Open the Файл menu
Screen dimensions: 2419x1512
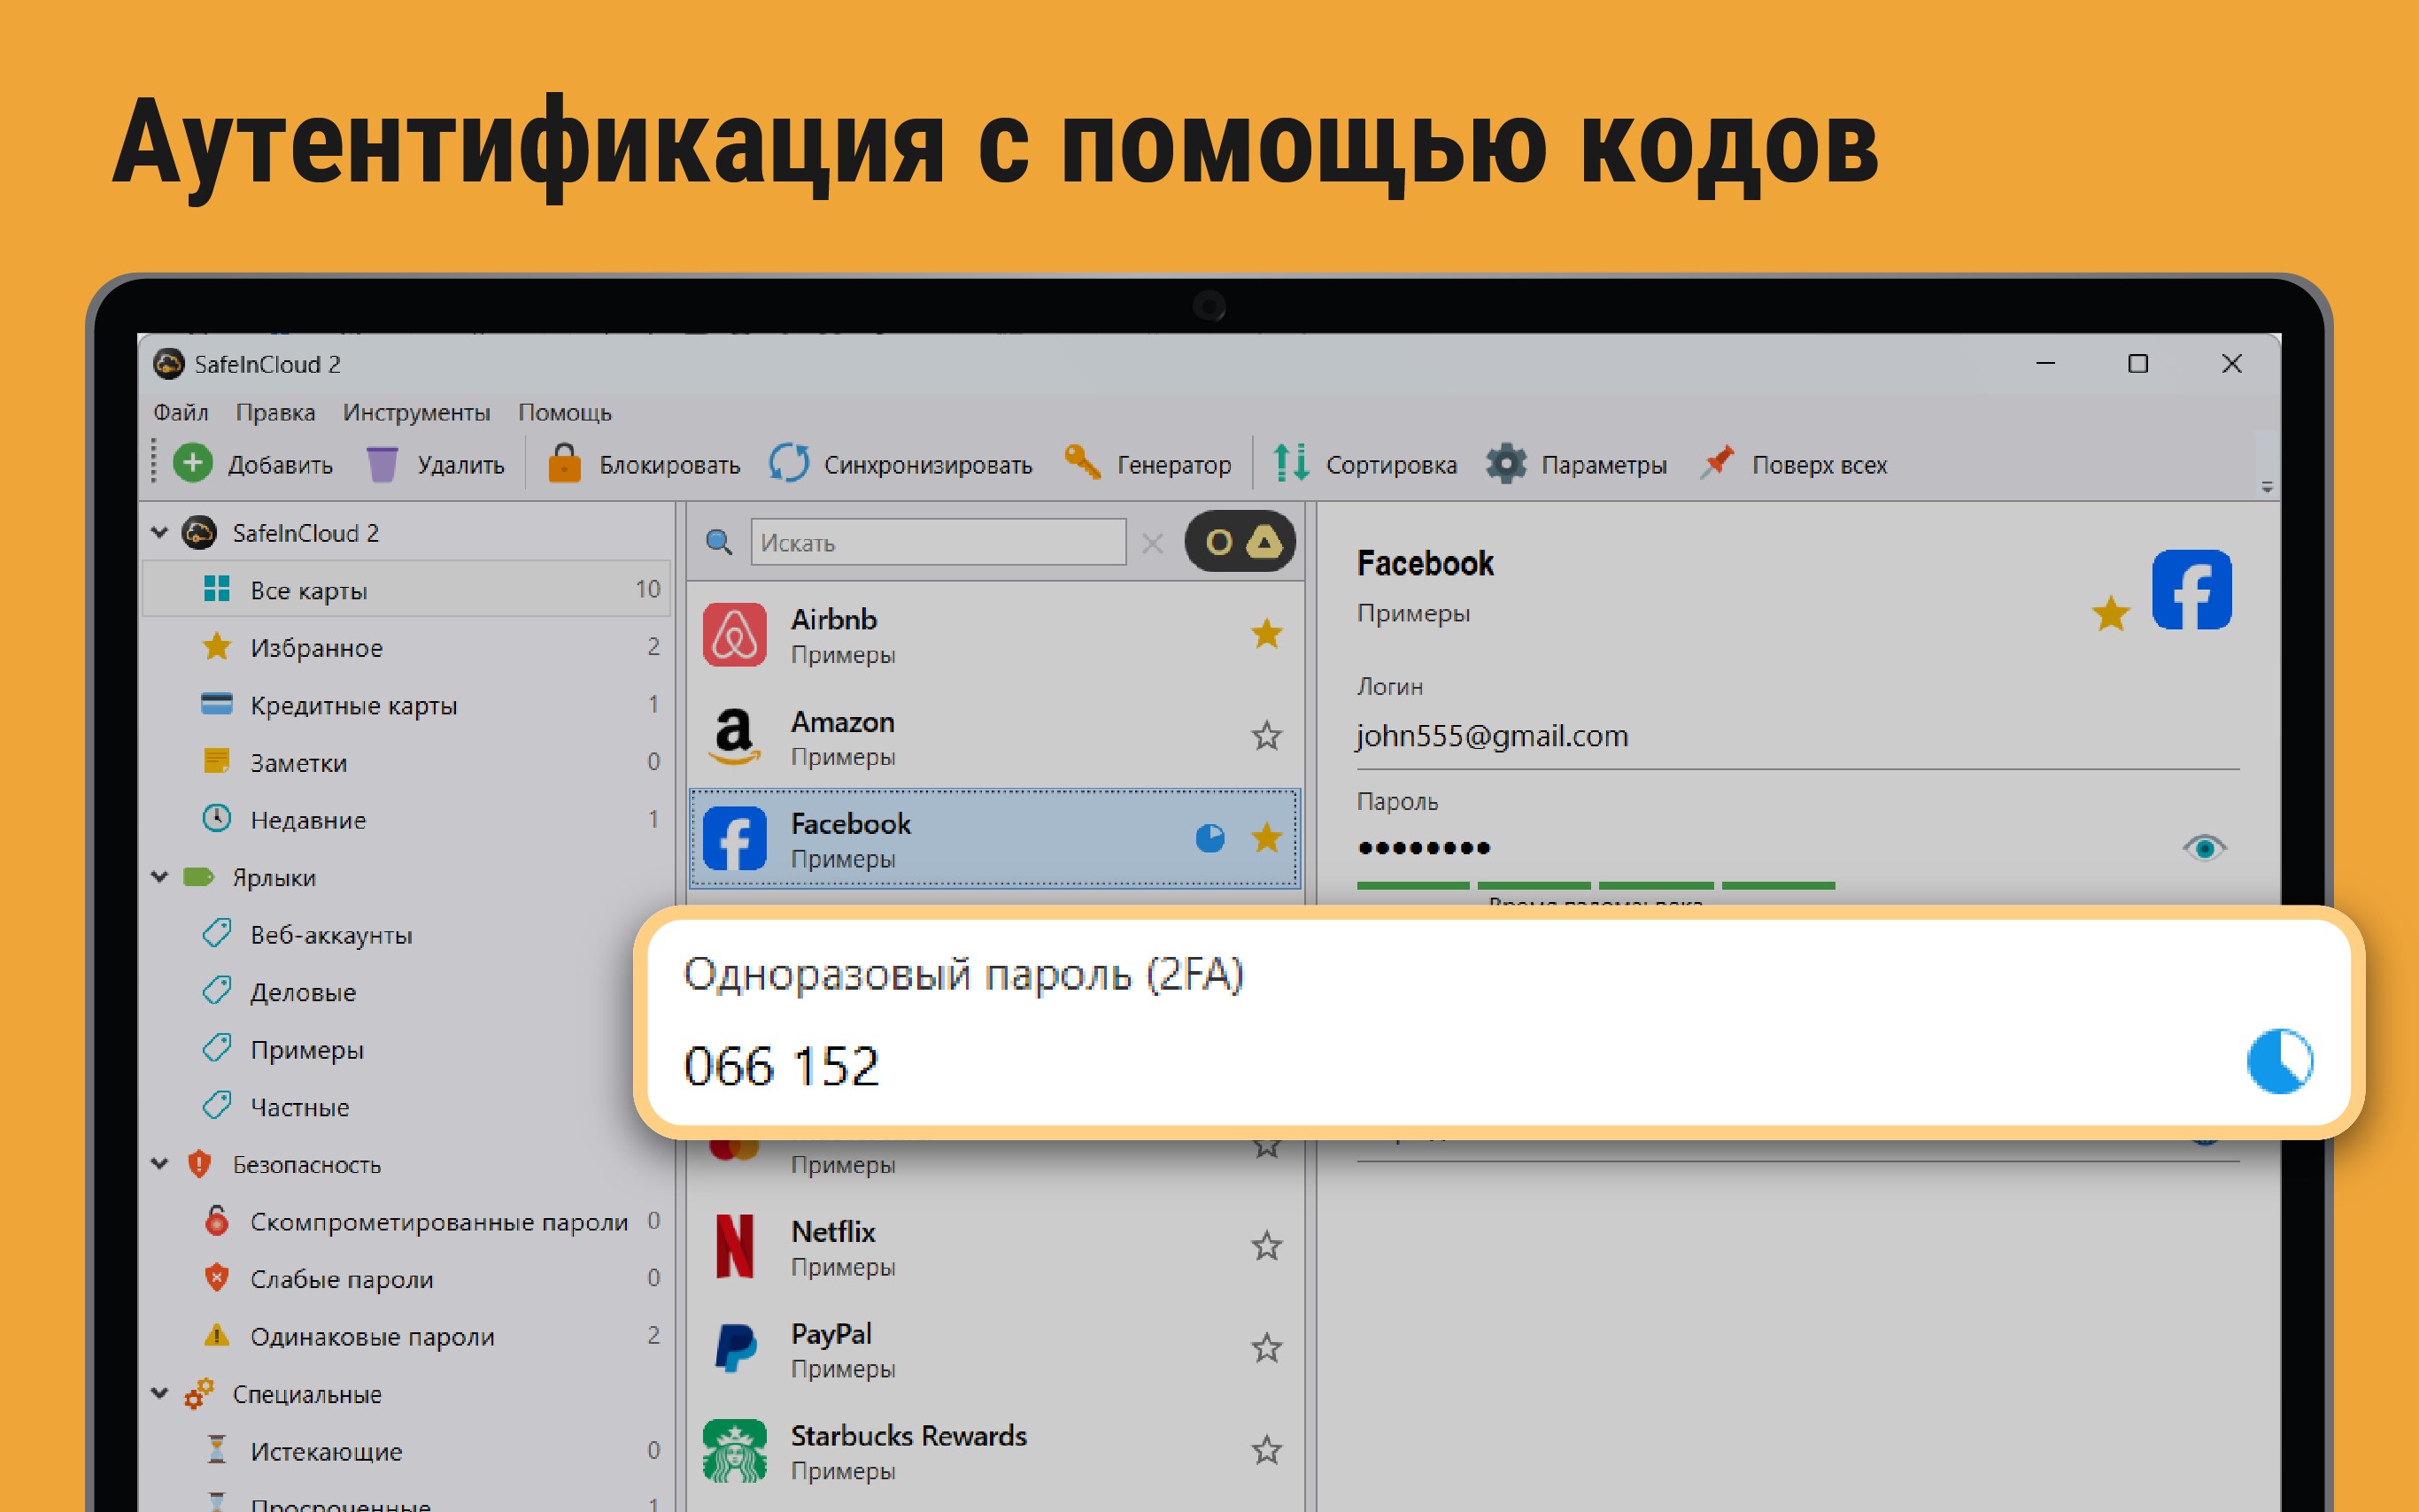pyautogui.click(x=180, y=412)
